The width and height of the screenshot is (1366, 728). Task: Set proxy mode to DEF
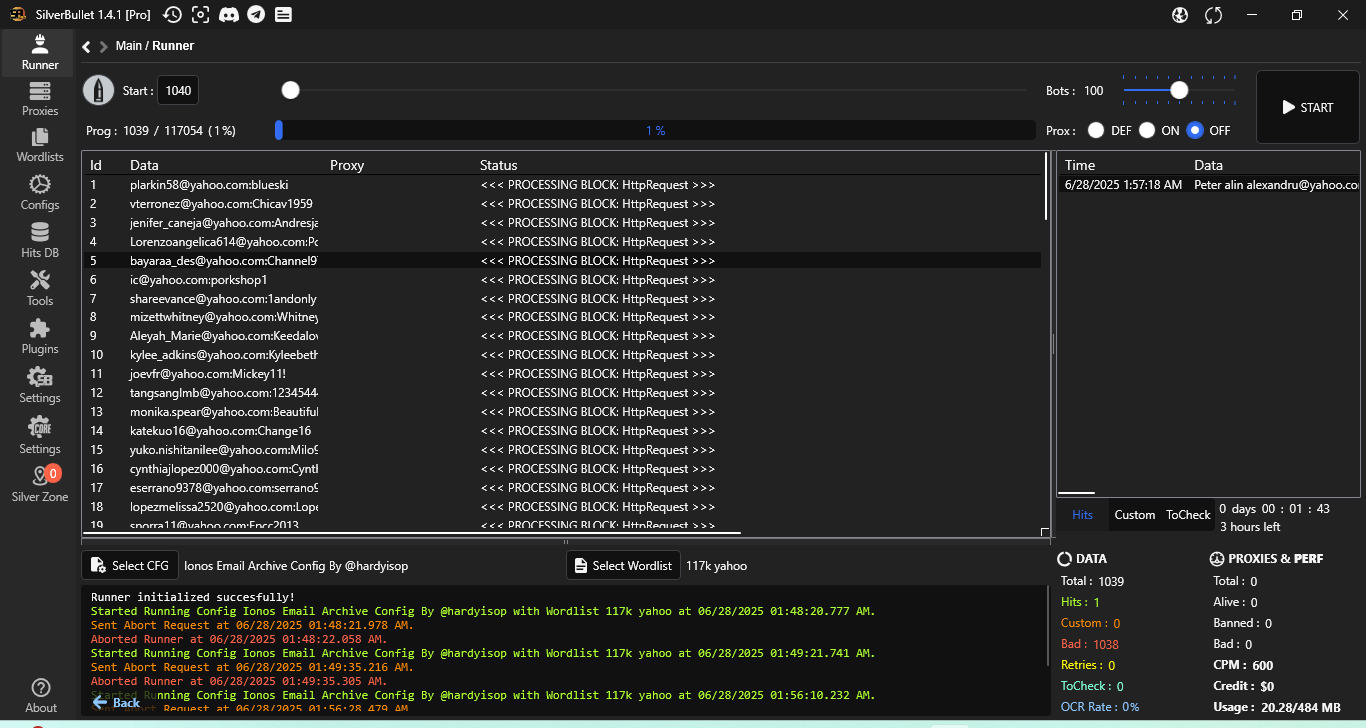(x=1096, y=130)
